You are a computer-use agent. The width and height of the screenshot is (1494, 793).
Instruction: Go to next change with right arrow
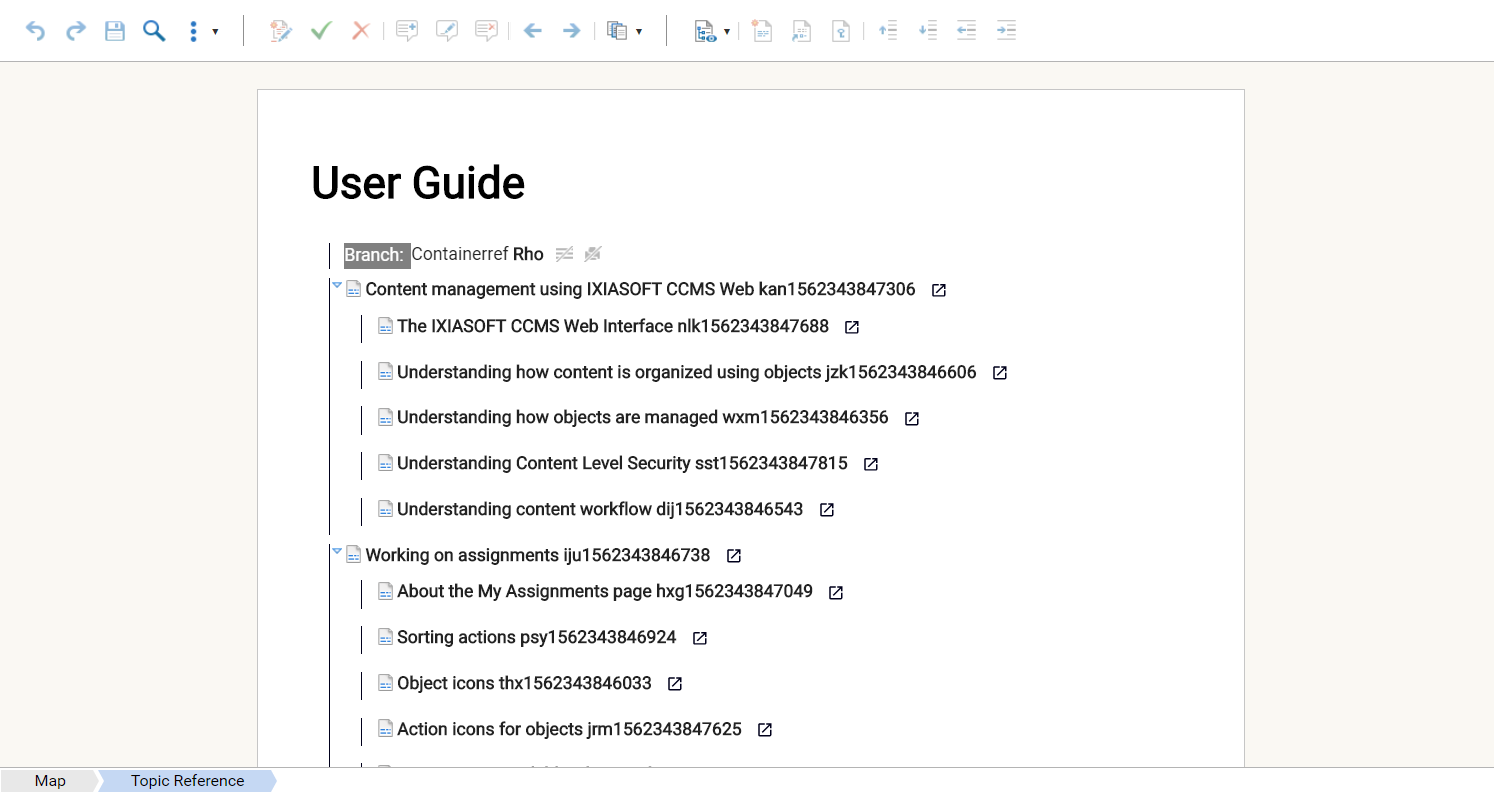571,31
